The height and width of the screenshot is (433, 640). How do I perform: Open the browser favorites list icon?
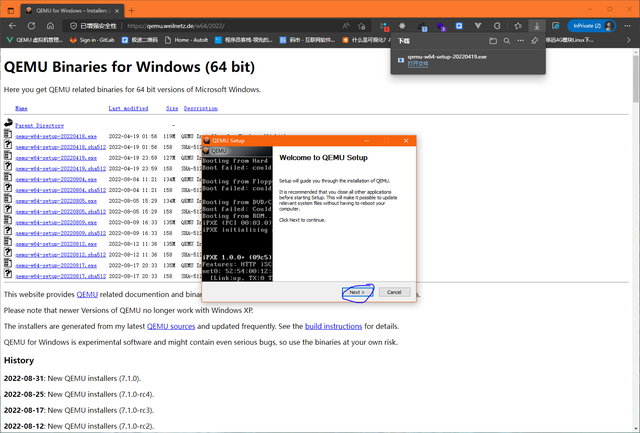518,26
